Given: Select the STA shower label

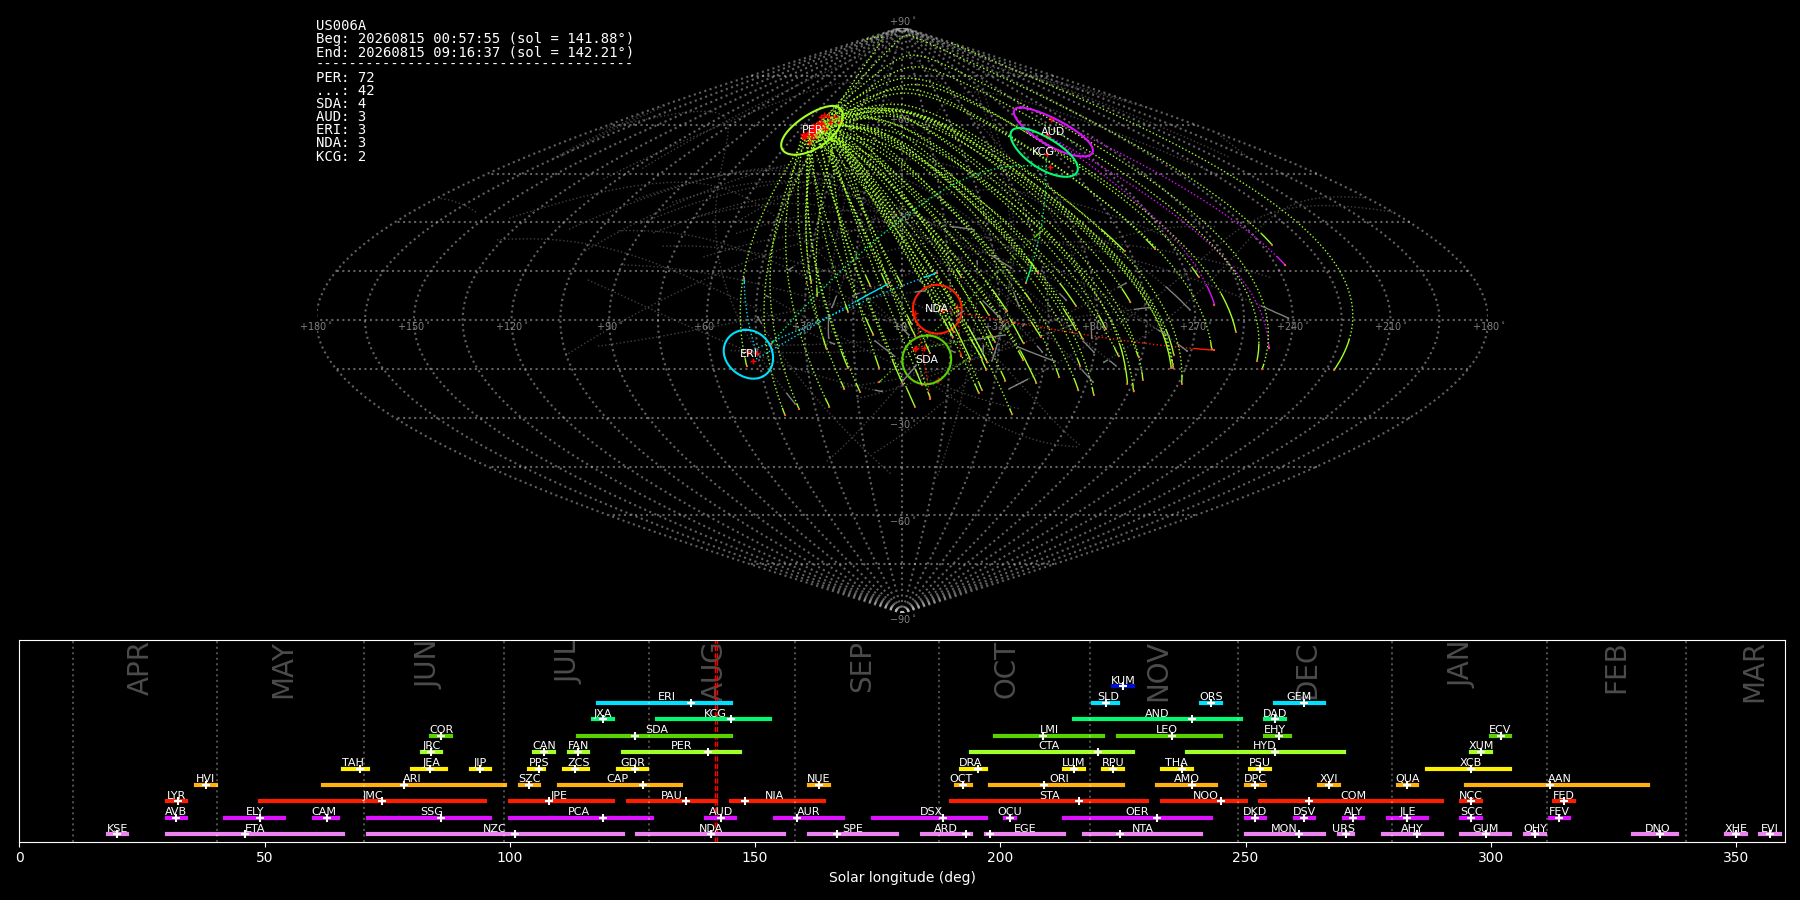Looking at the screenshot, I should [1049, 796].
